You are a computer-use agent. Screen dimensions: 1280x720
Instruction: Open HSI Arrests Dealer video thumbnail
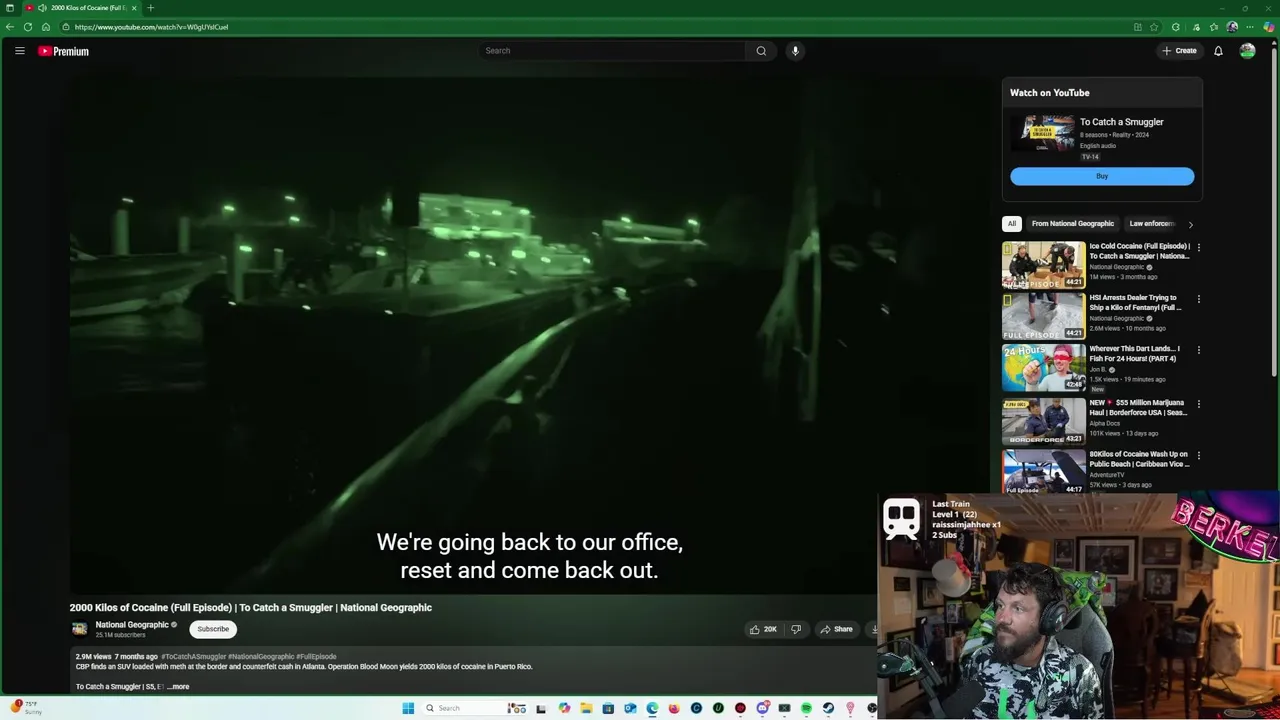(x=1043, y=316)
